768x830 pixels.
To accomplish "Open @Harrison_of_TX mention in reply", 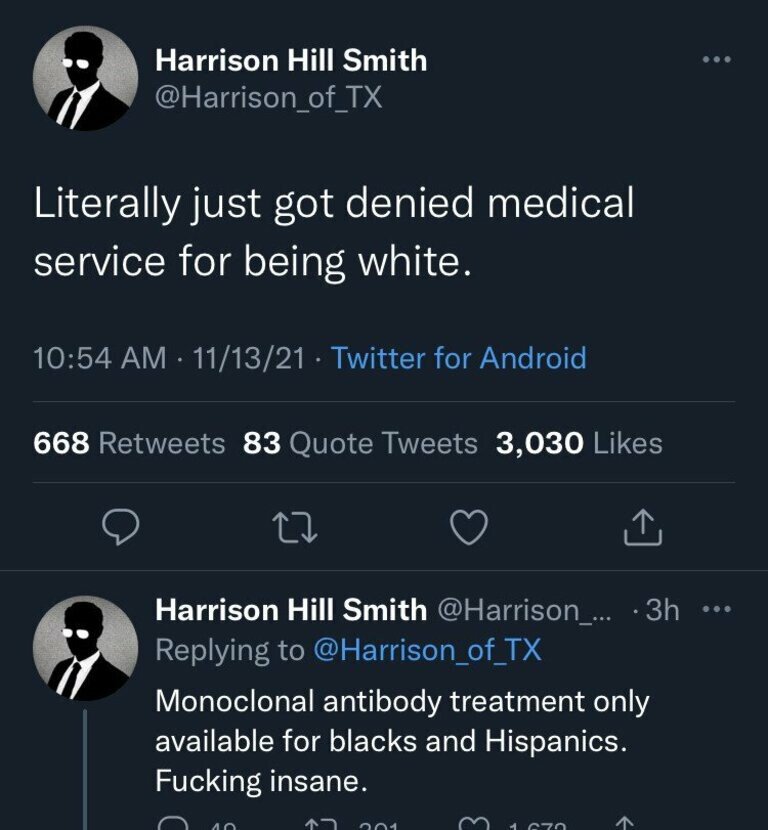I will (427, 650).
